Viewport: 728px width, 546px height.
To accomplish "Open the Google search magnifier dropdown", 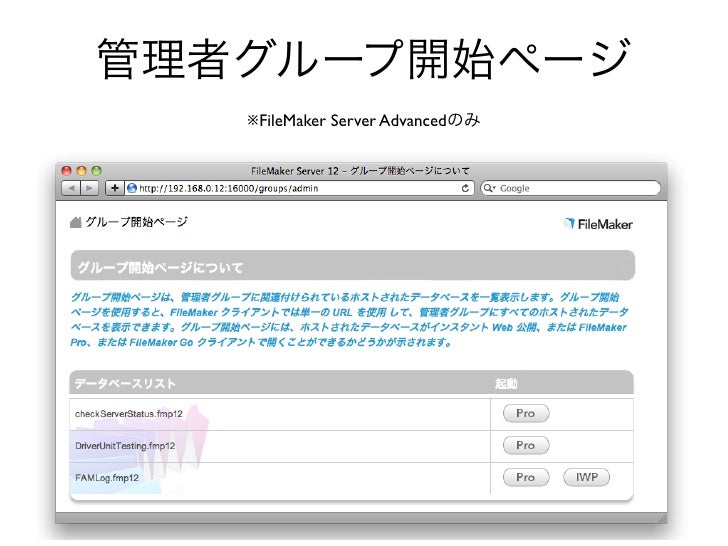I will point(489,188).
